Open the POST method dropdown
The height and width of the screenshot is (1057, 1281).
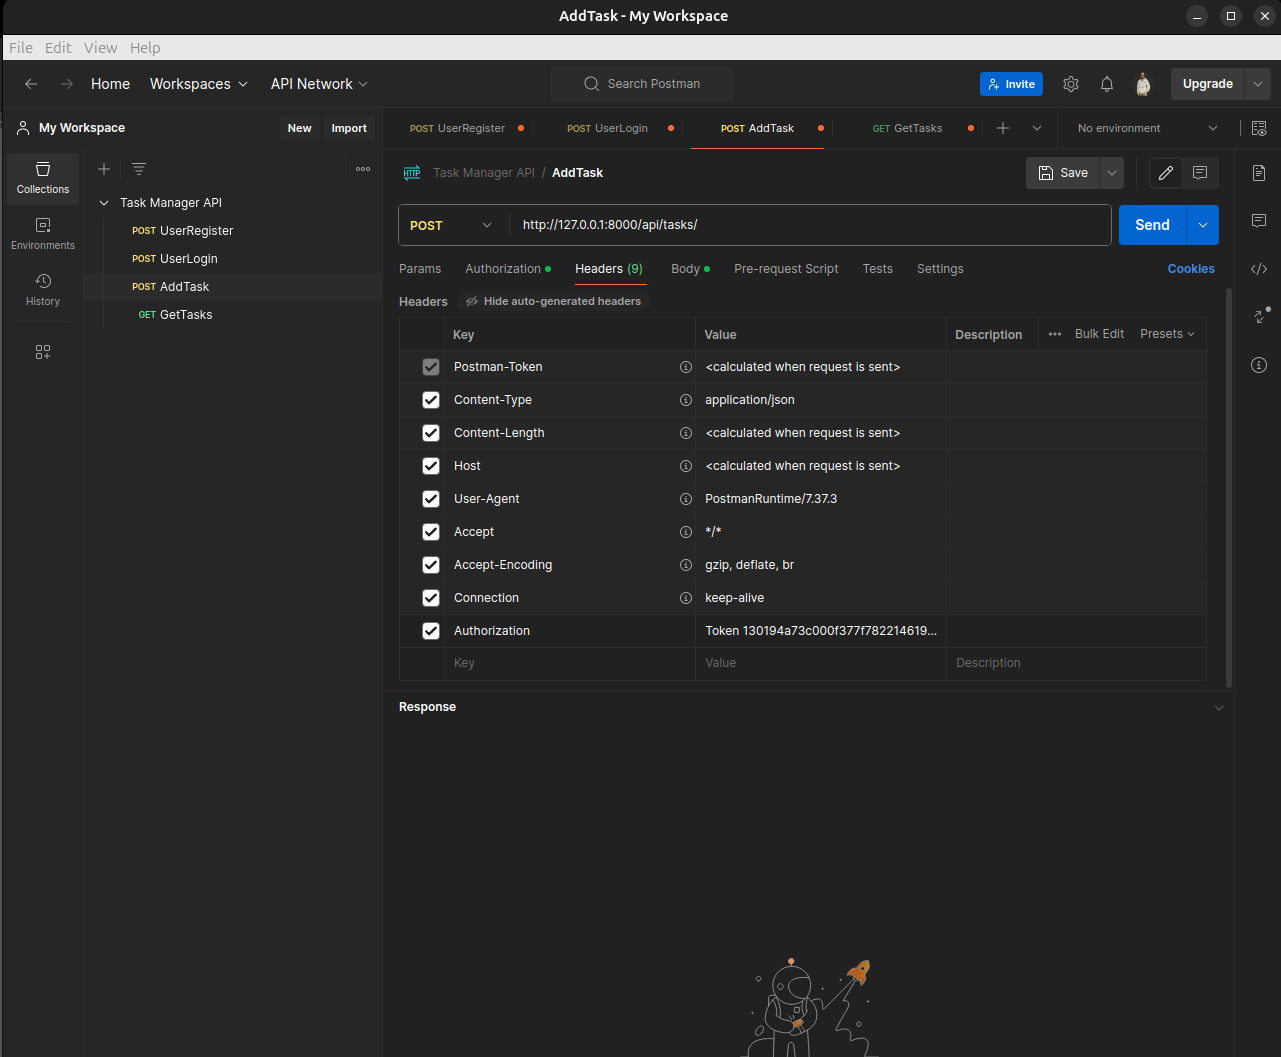(x=453, y=225)
